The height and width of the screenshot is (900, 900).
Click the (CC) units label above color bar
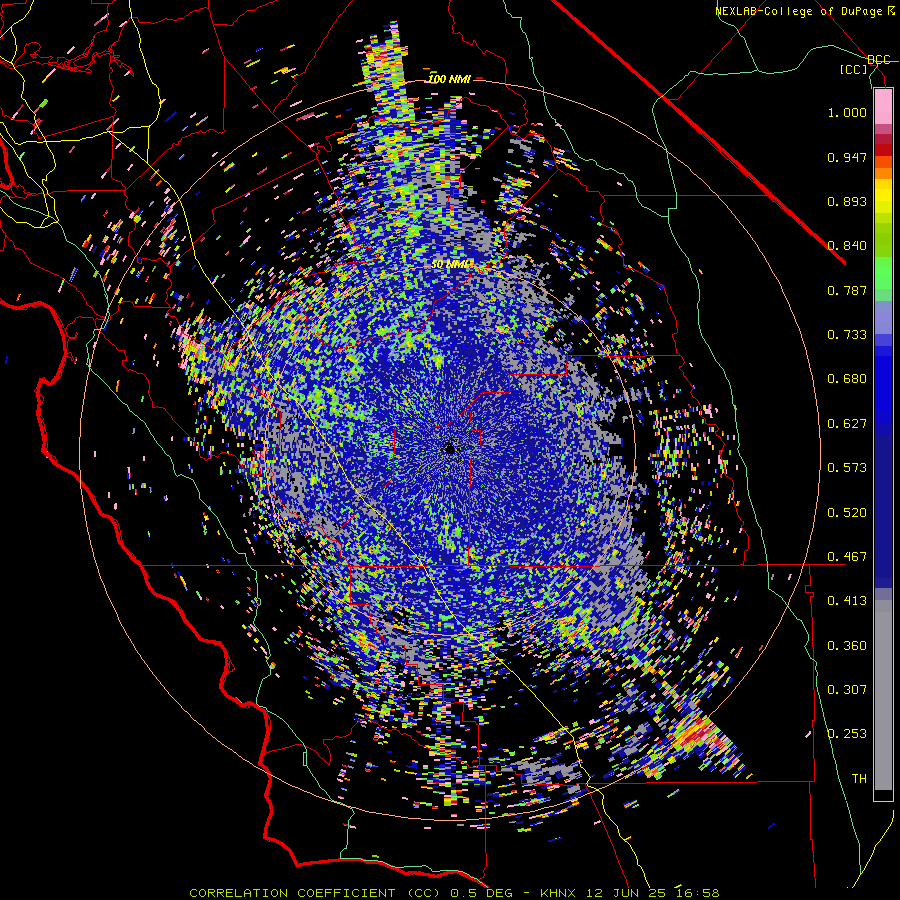point(854,69)
